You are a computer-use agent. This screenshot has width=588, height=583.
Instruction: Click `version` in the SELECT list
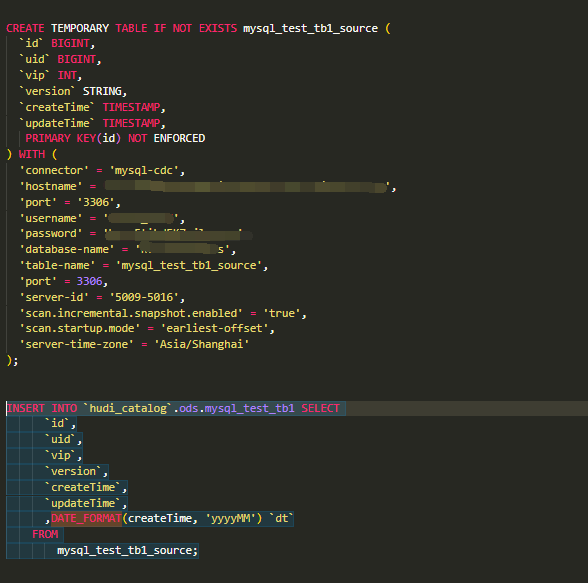(73, 471)
